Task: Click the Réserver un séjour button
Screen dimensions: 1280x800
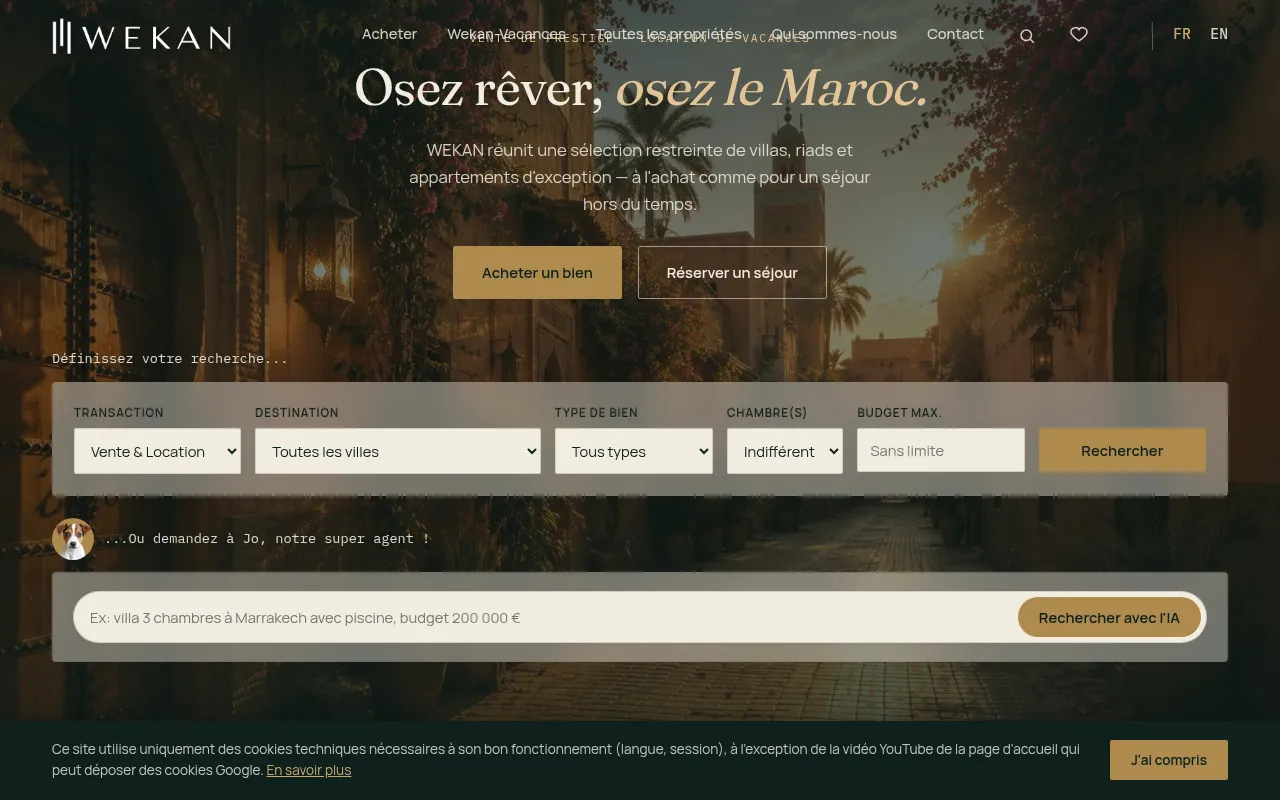Action: [732, 273]
